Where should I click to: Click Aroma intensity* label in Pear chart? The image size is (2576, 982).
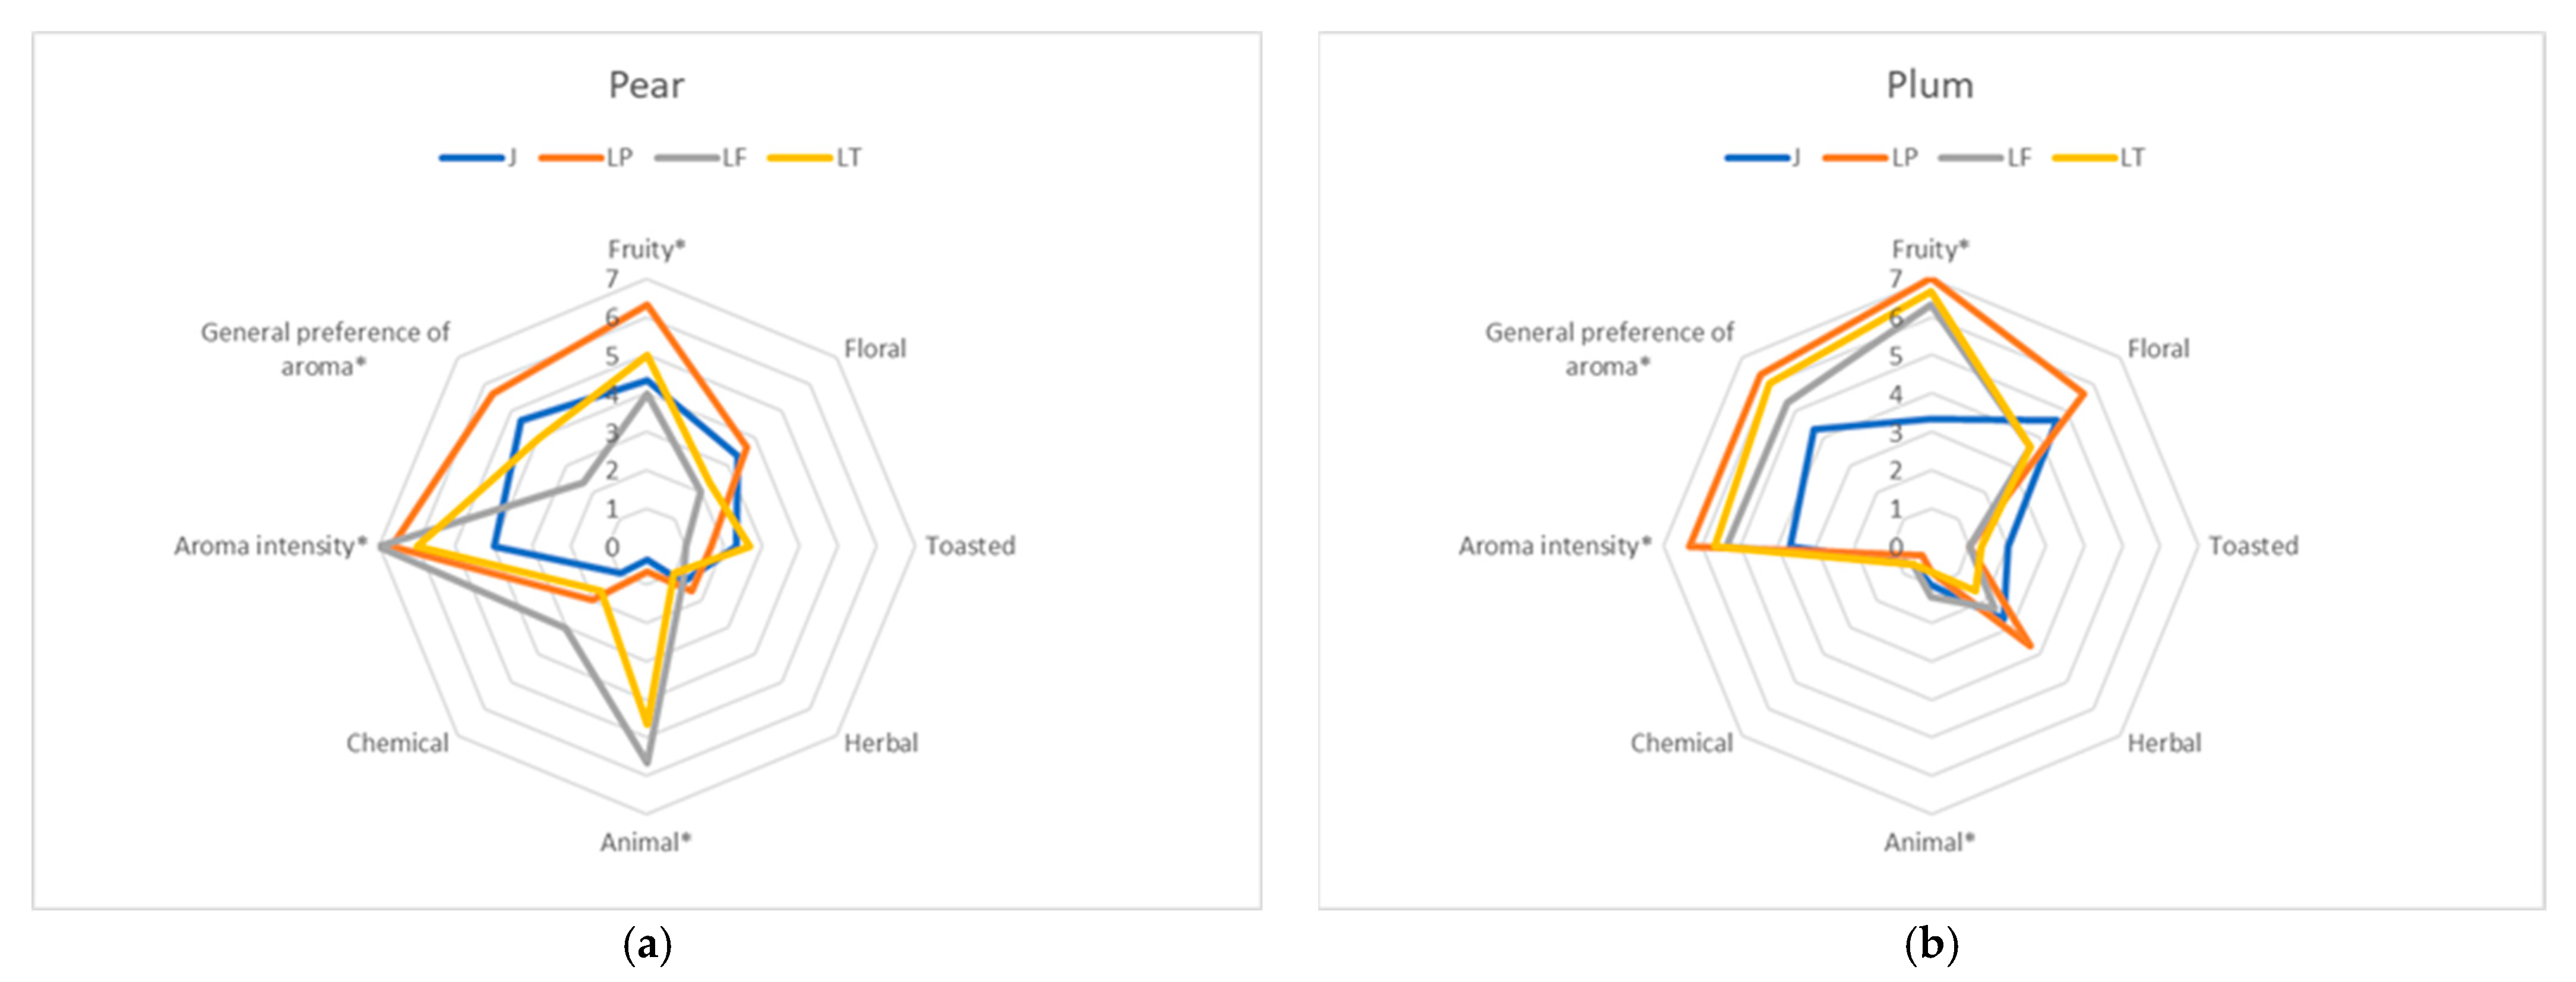tap(271, 546)
